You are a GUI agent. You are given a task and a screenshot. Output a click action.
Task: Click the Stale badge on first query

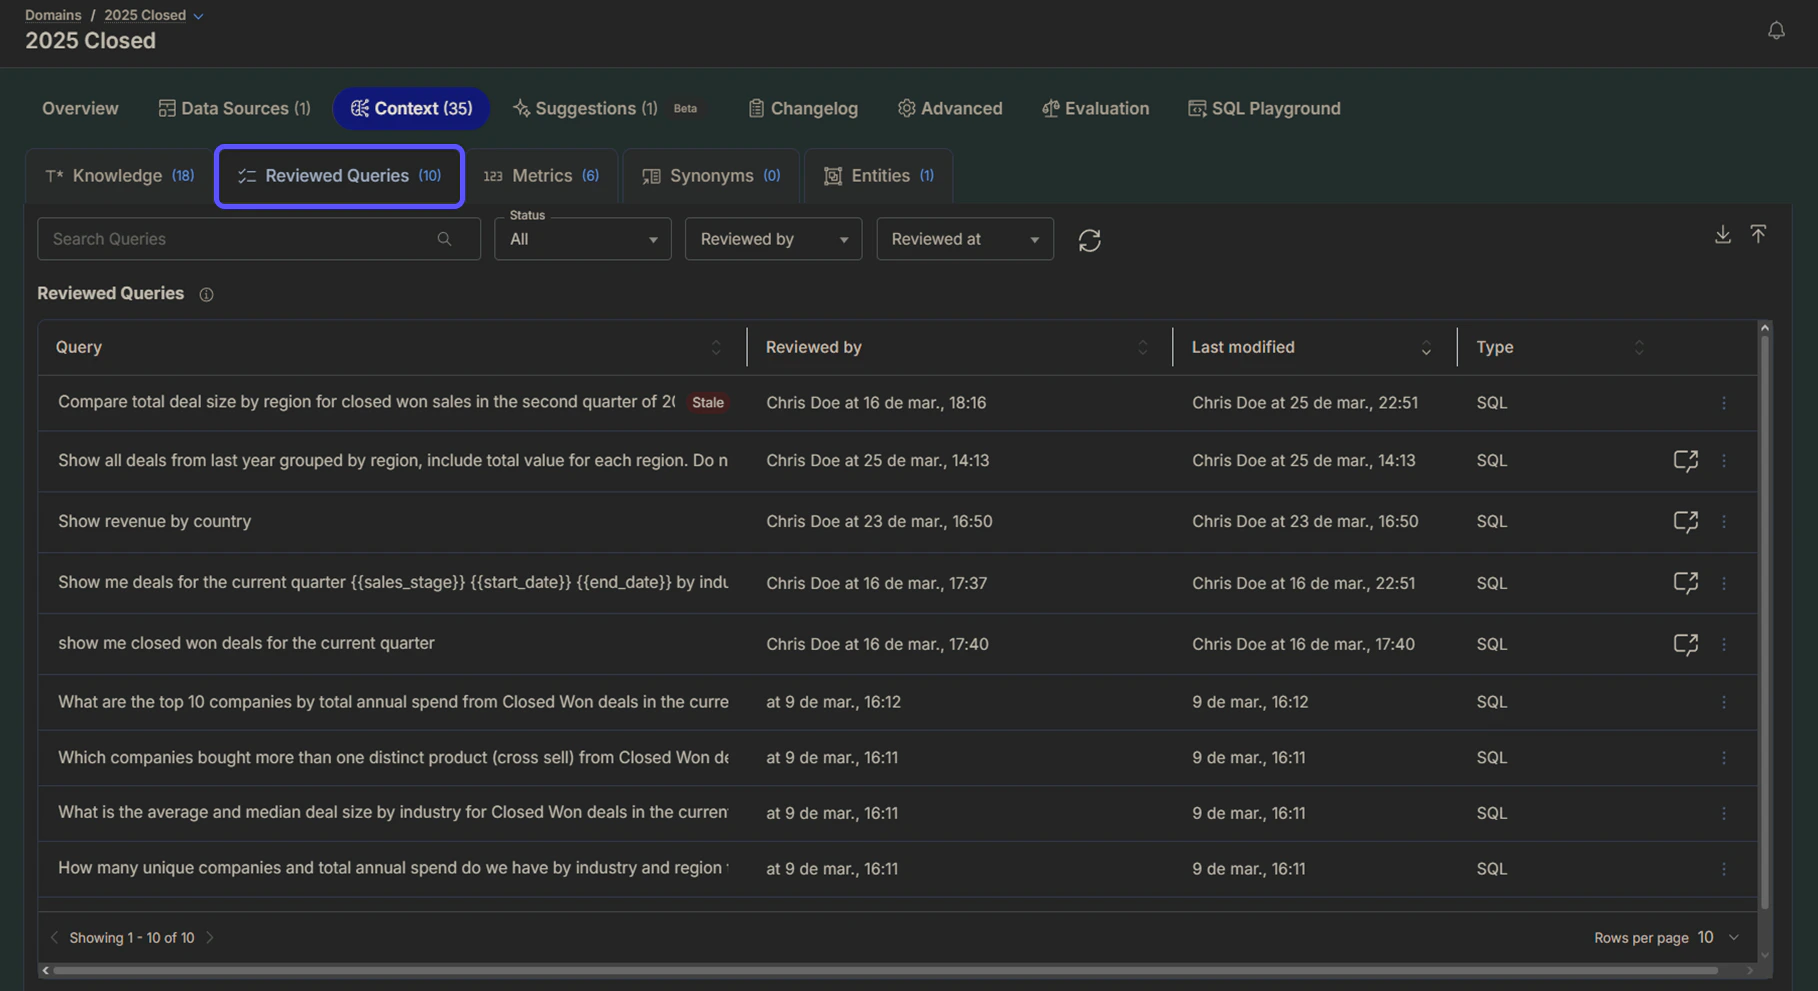click(707, 403)
